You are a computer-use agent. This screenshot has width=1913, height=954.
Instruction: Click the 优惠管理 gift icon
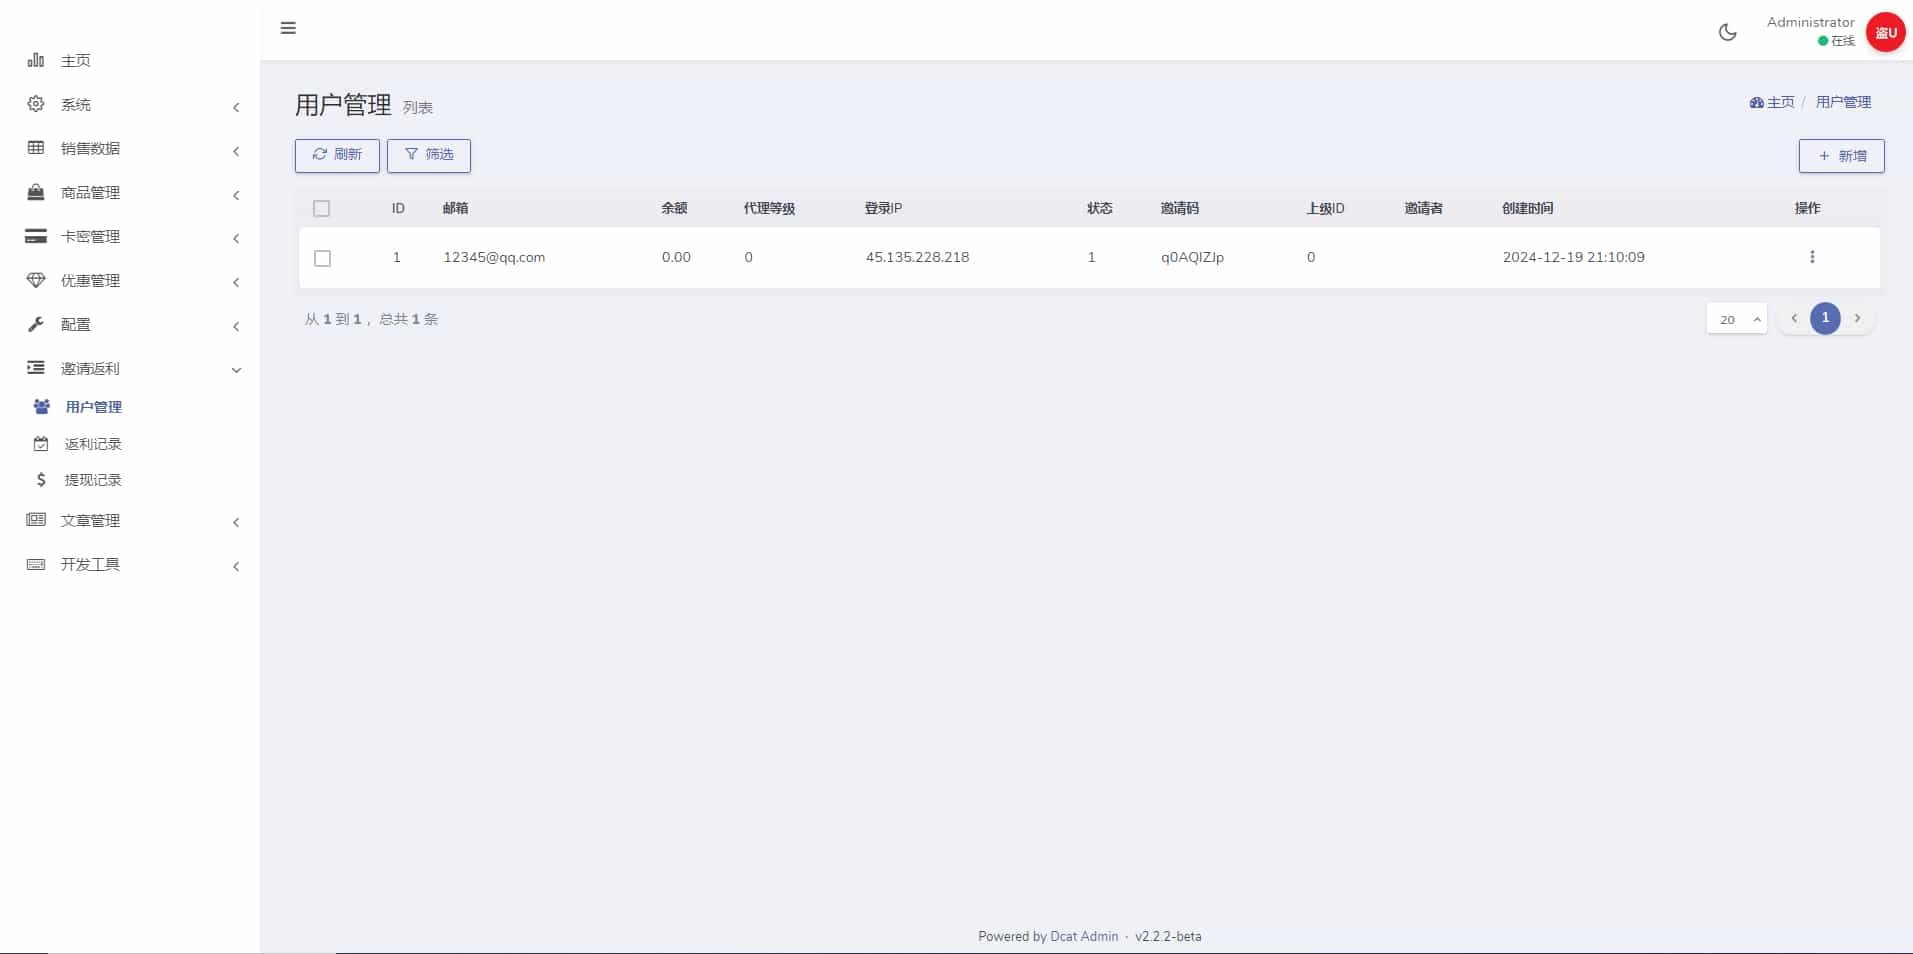[36, 280]
